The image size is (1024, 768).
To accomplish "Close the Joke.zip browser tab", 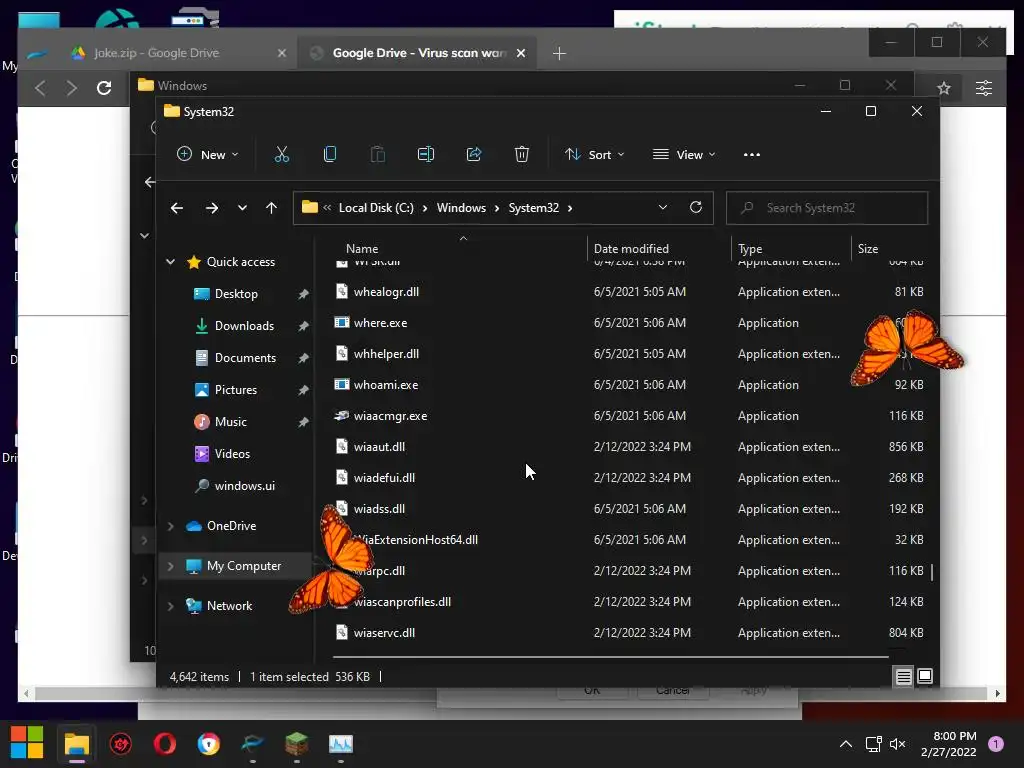I will [x=281, y=54].
